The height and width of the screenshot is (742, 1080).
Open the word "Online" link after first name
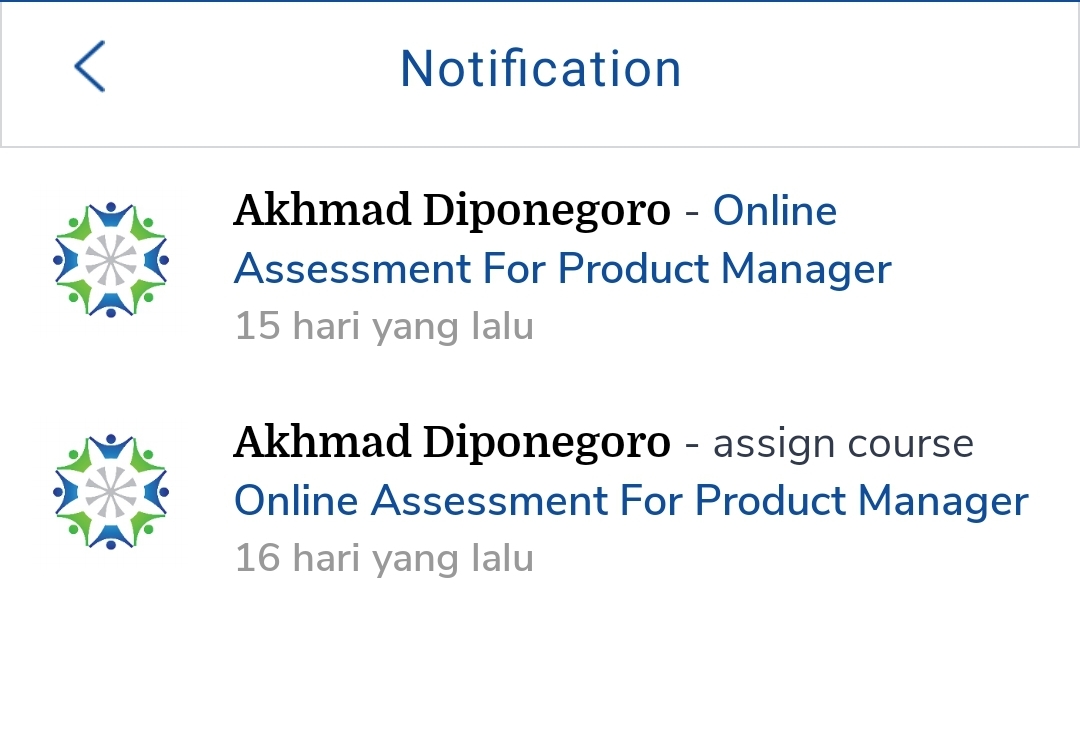pos(775,211)
